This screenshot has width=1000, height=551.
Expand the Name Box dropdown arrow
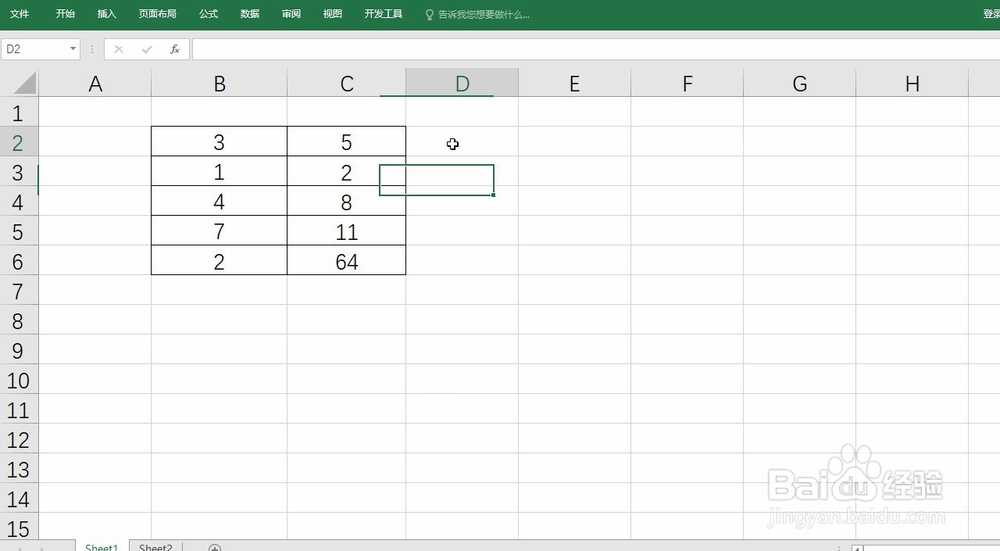[73, 49]
